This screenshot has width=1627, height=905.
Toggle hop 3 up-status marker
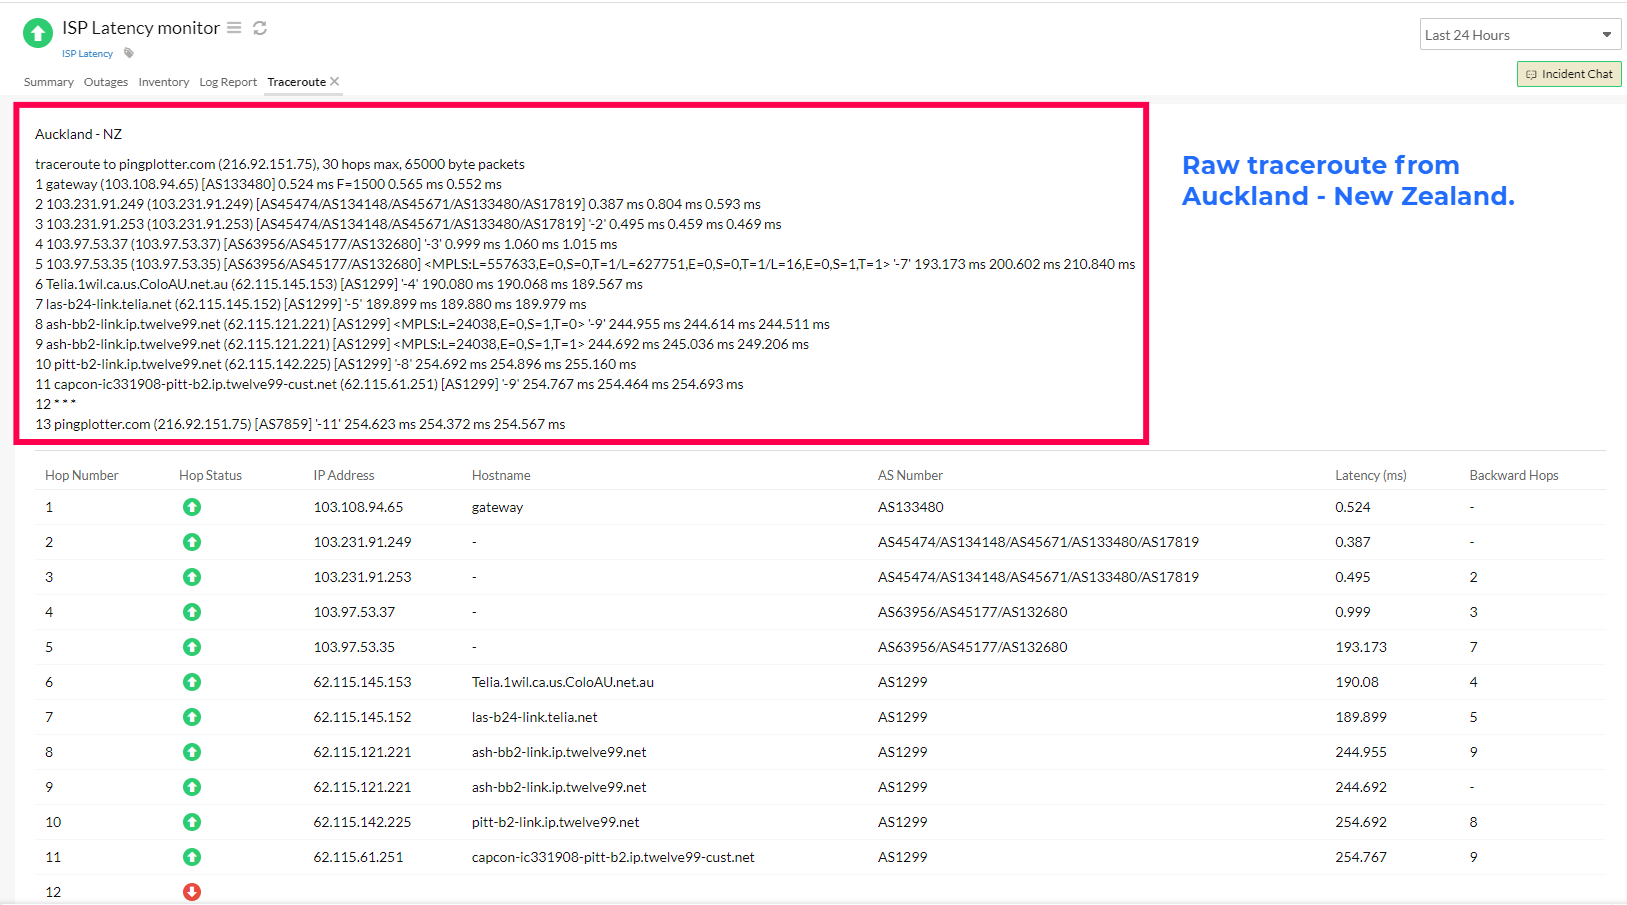tap(192, 577)
